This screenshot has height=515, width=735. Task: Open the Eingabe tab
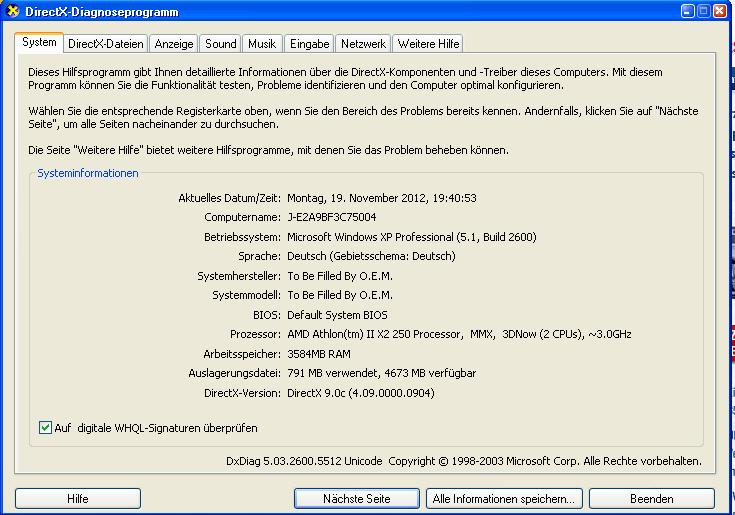point(309,44)
